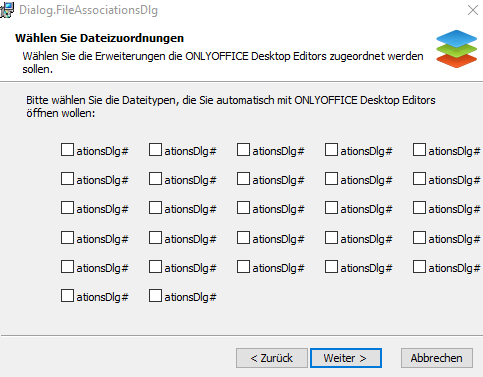
Task: Tick the third checkbox in the second row
Action: [243, 179]
